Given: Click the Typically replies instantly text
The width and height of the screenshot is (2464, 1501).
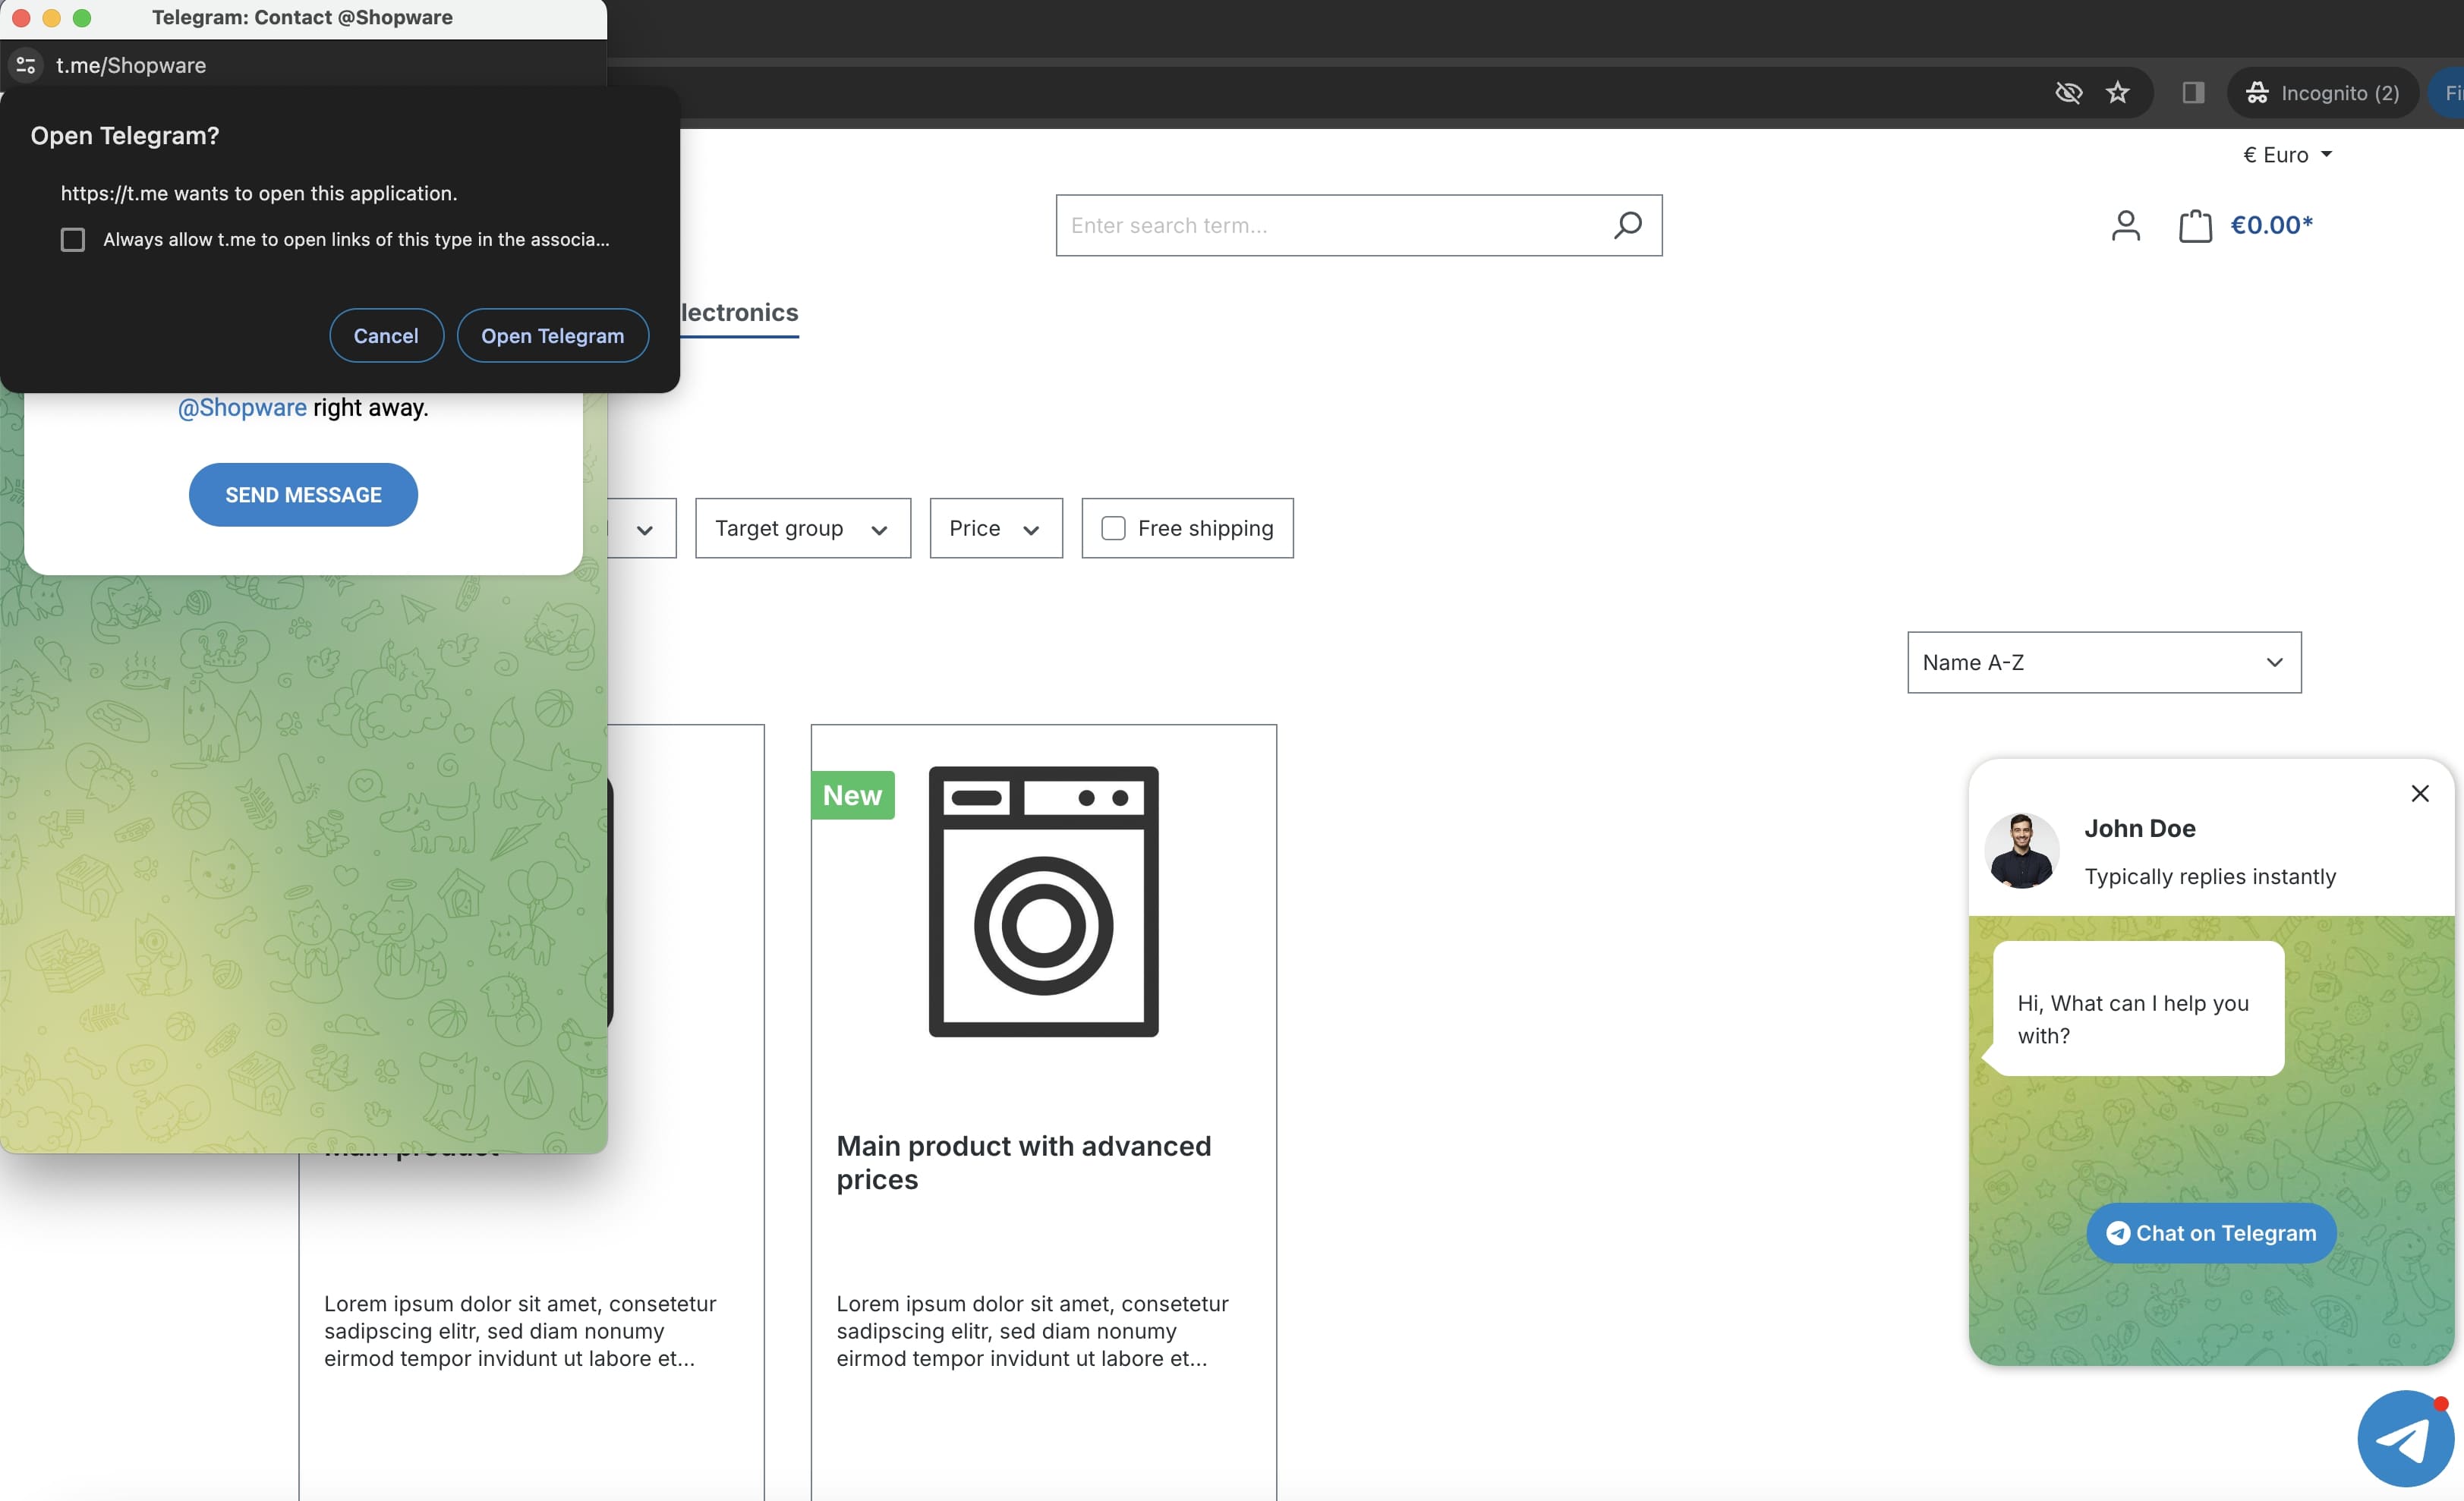Looking at the screenshot, I should click(2210, 877).
